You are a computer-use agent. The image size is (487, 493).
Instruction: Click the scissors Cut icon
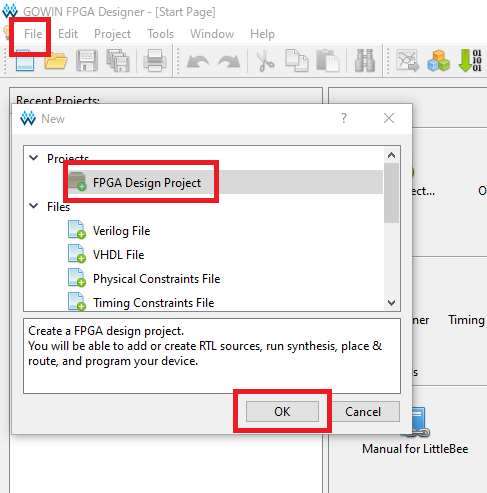click(265, 61)
